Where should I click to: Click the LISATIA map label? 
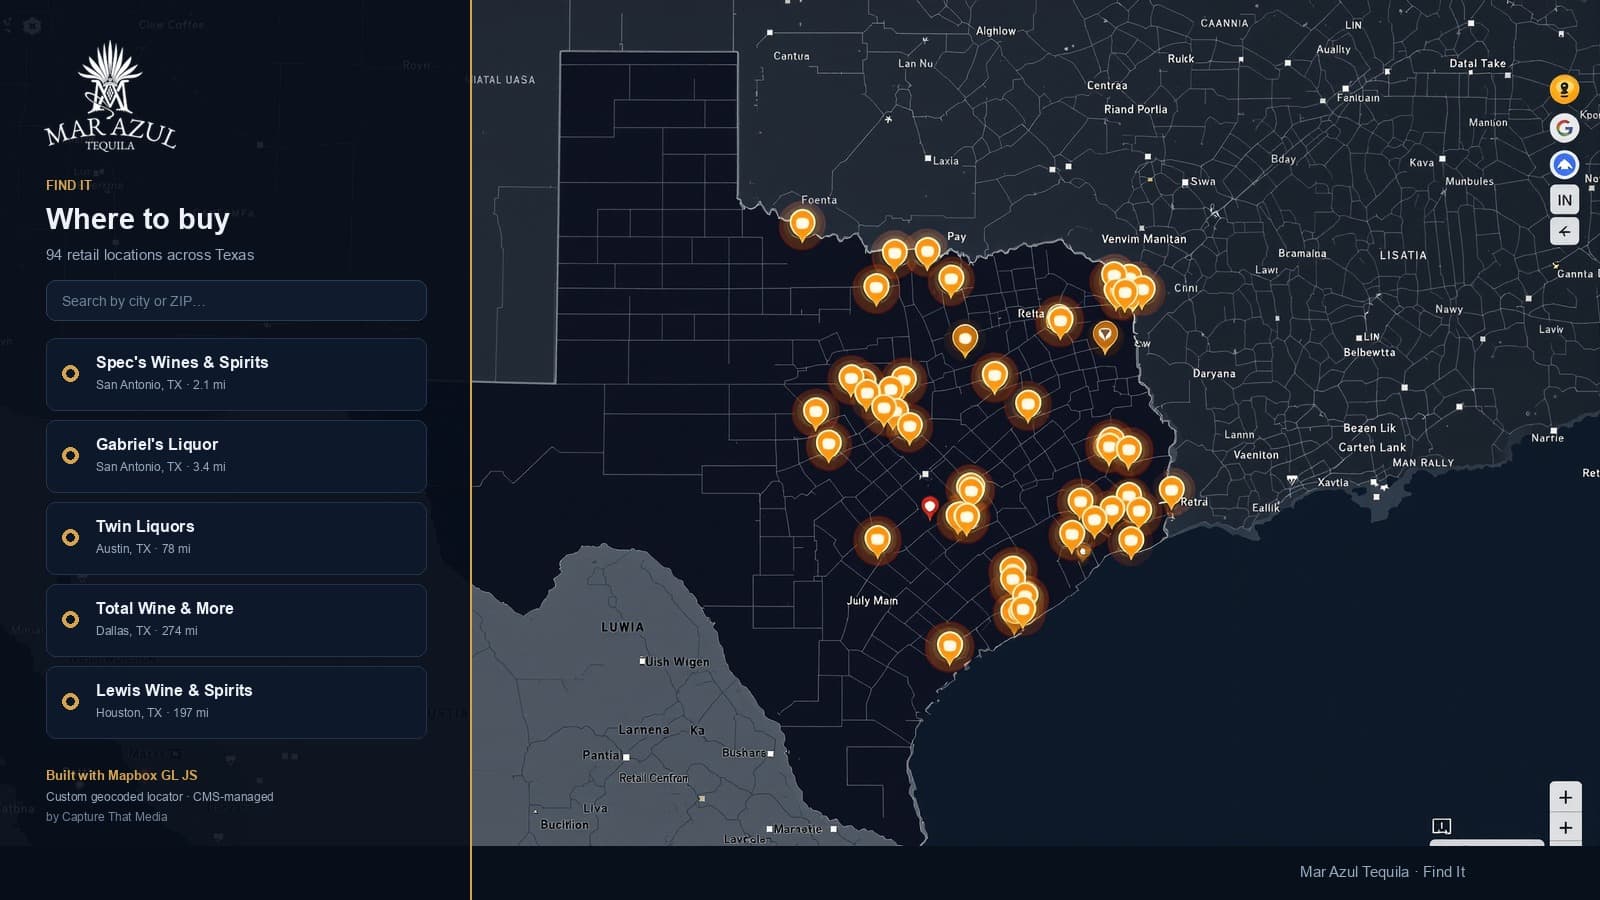[1403, 255]
